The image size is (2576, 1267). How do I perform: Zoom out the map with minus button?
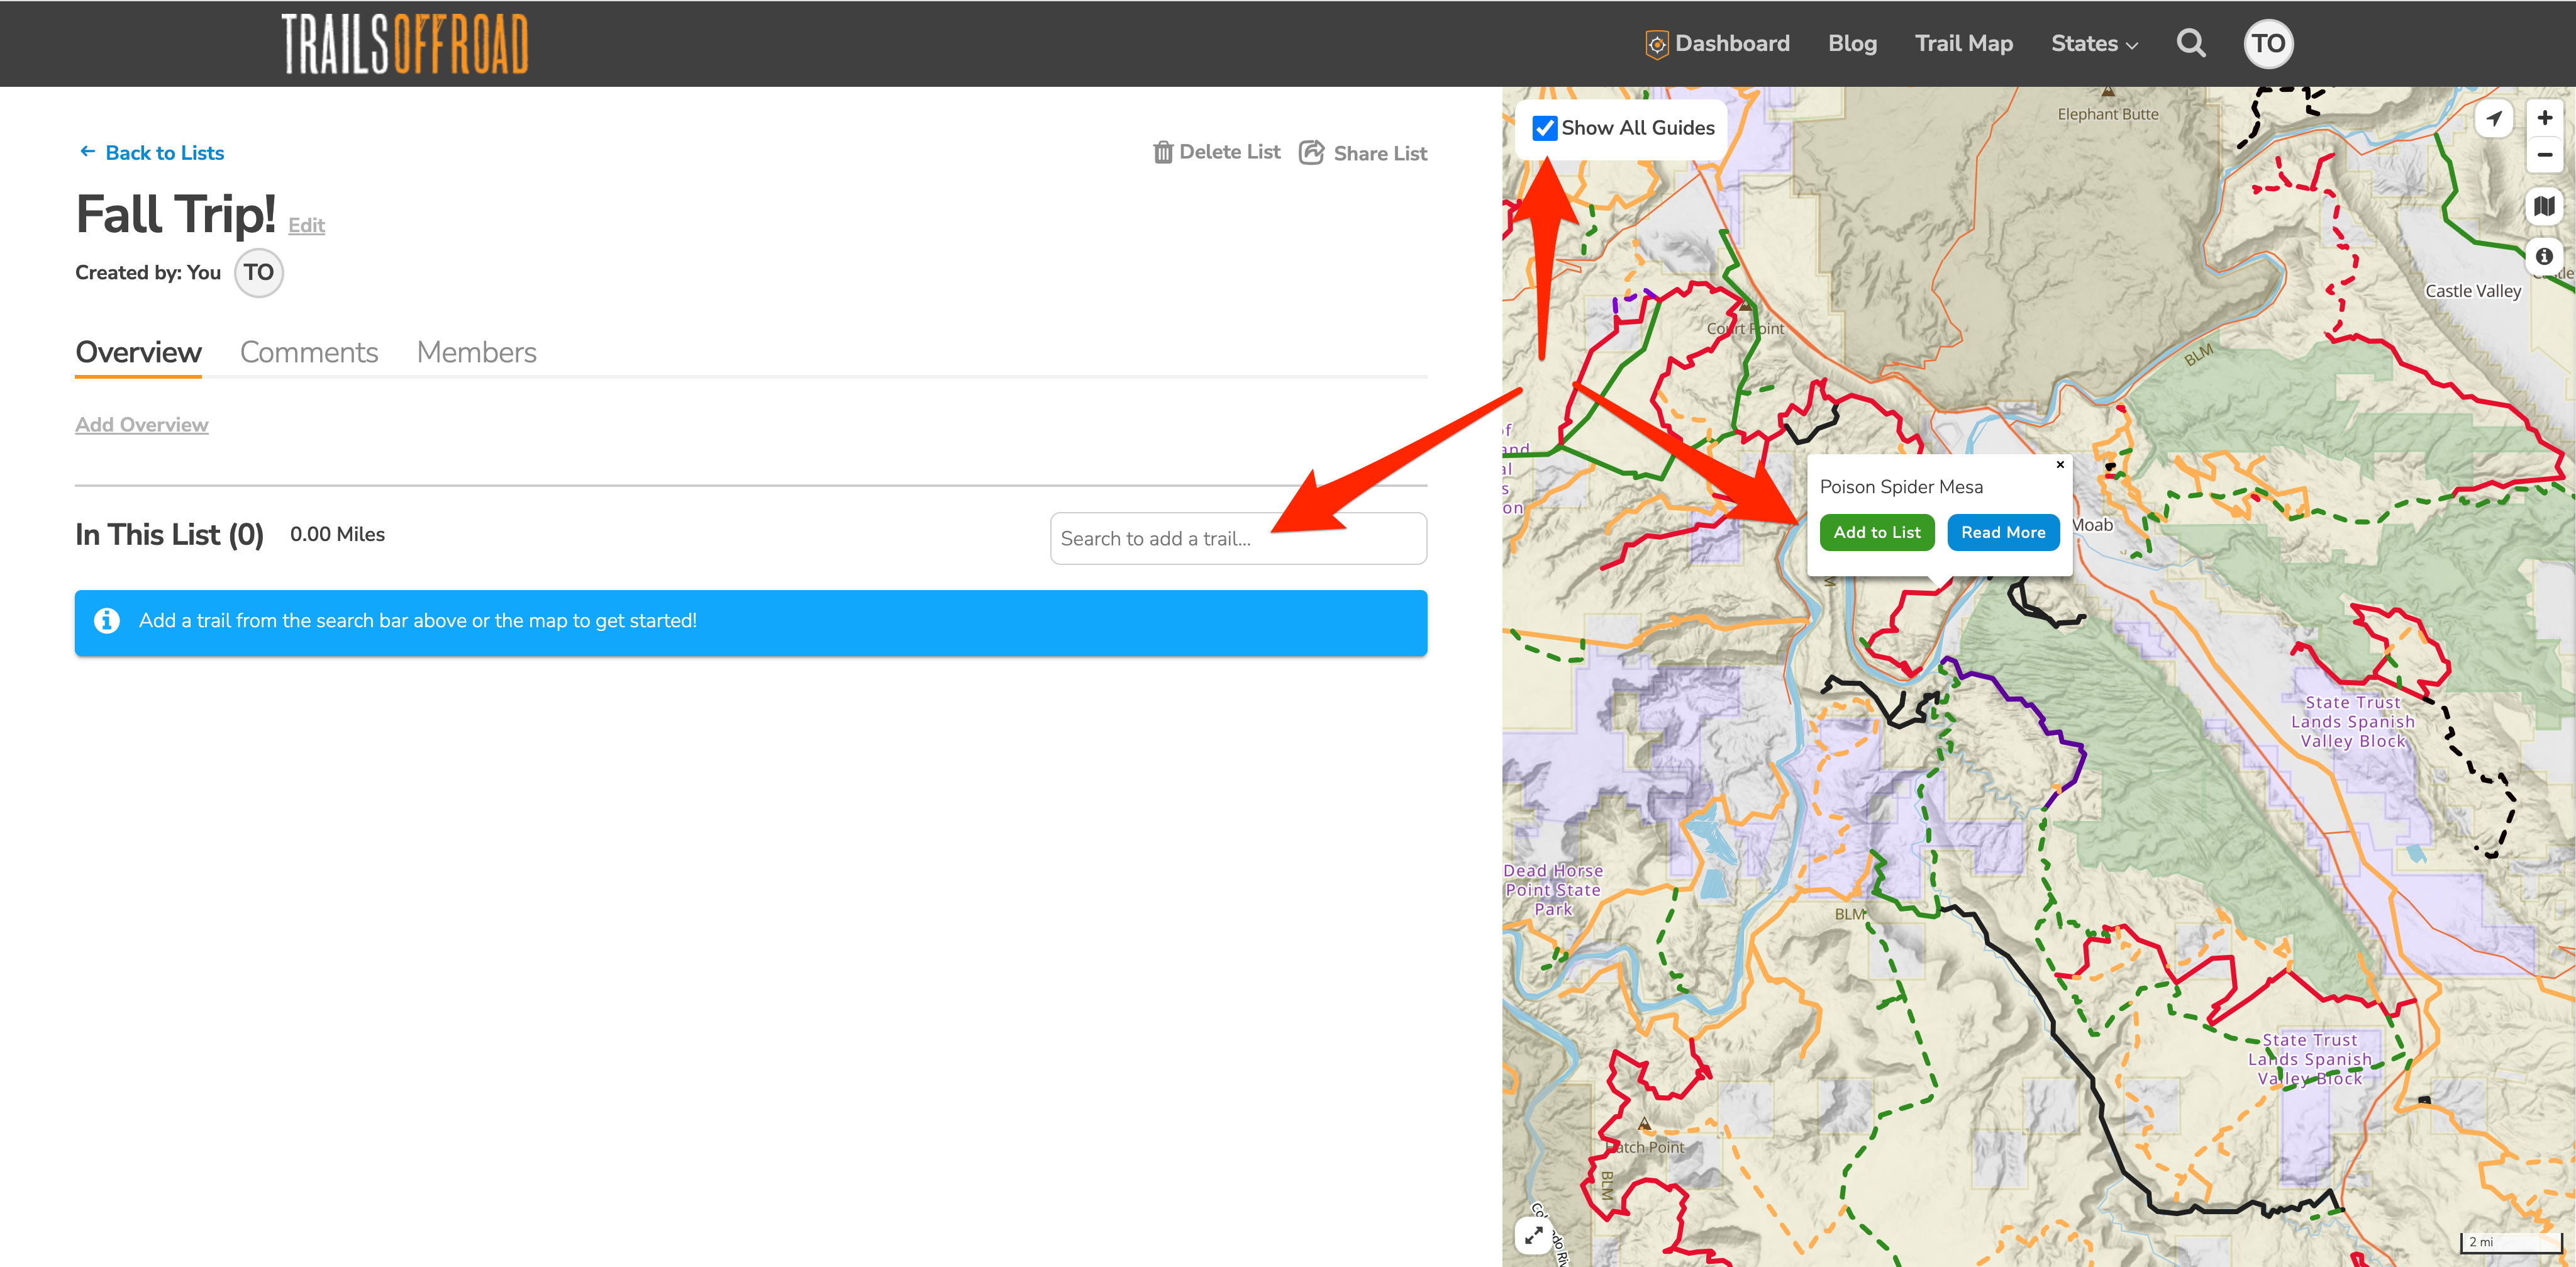pos(2544,155)
